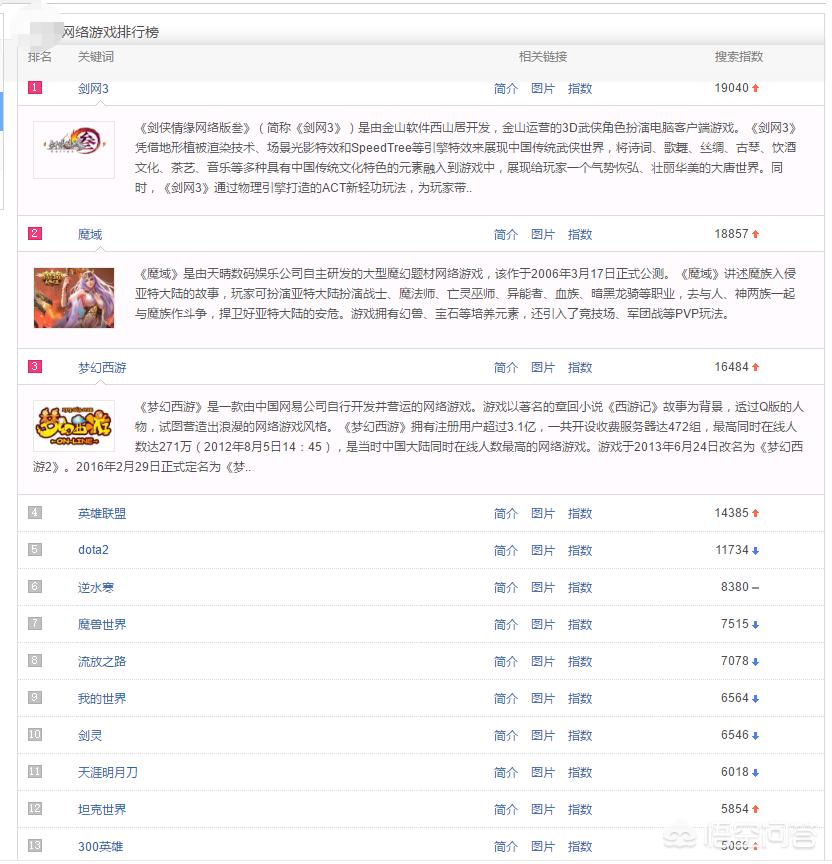Open the 梦幻西游 keyword link
The image size is (832, 864).
[102, 368]
